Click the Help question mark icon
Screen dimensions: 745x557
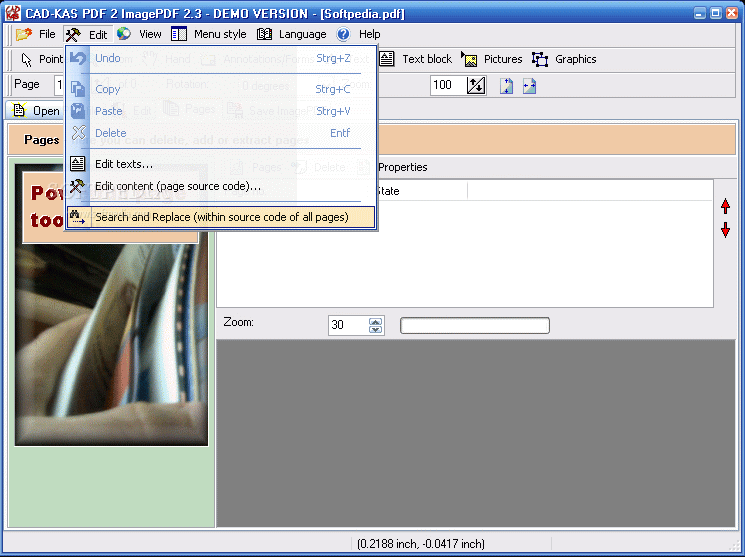pyautogui.click(x=343, y=34)
